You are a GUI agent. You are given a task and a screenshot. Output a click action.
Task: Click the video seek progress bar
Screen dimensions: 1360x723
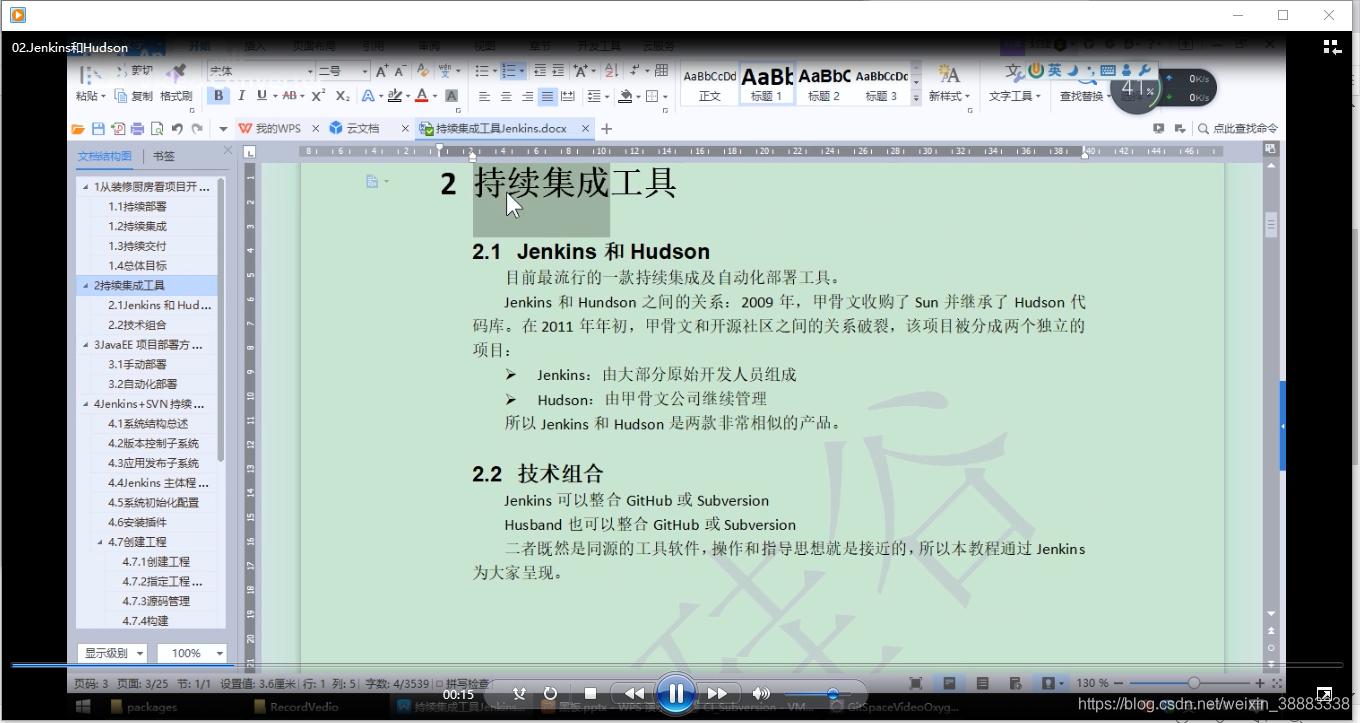(677, 665)
